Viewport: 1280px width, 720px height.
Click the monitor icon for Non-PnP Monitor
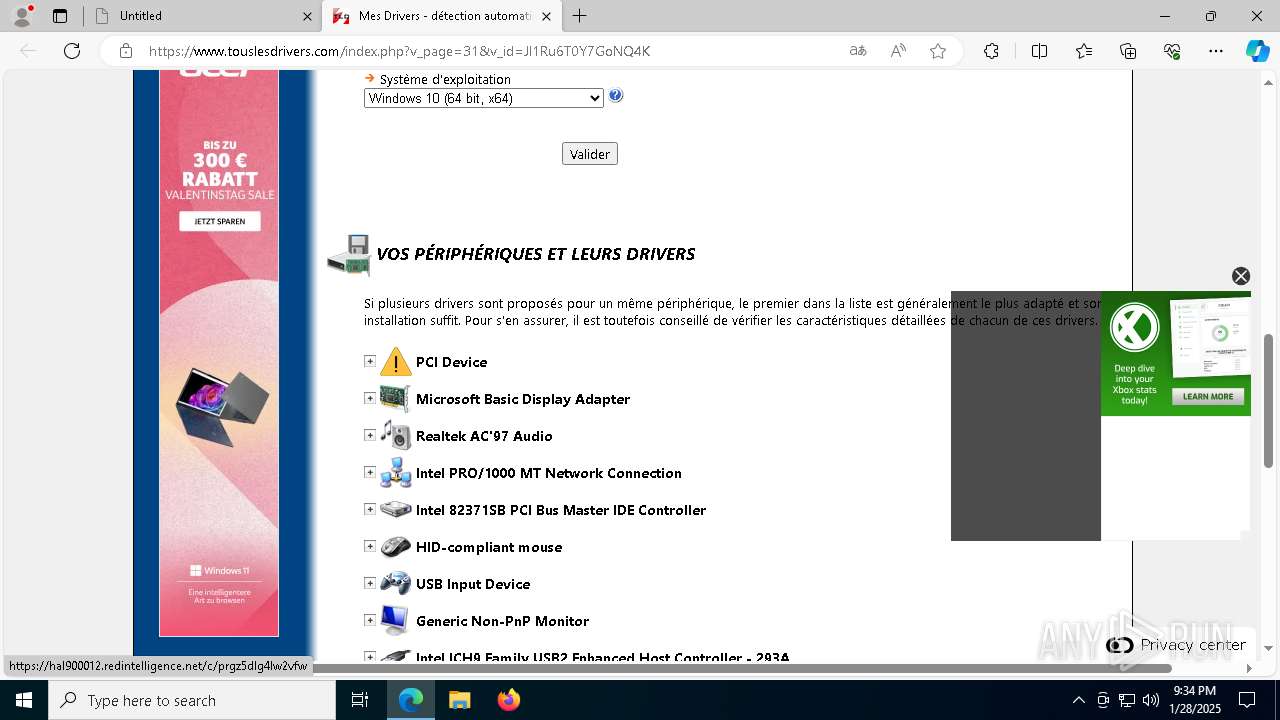[396, 620]
